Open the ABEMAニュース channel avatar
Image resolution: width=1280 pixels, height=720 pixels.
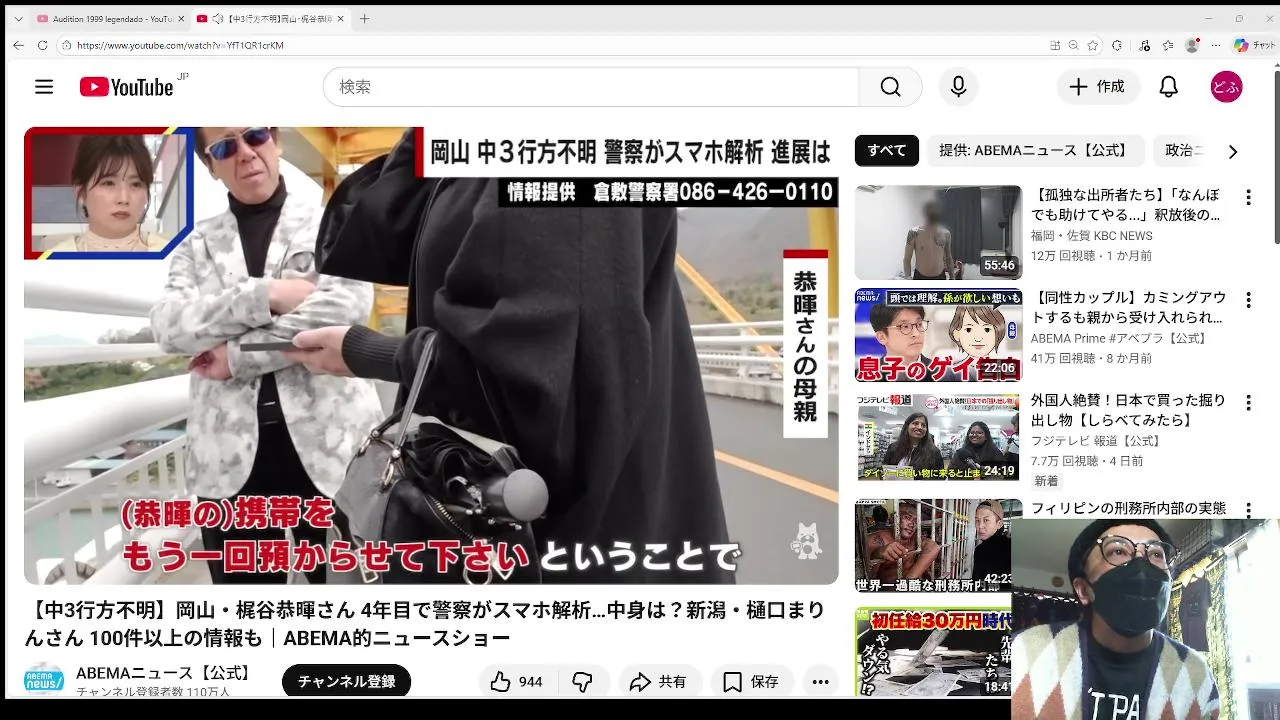point(44,680)
